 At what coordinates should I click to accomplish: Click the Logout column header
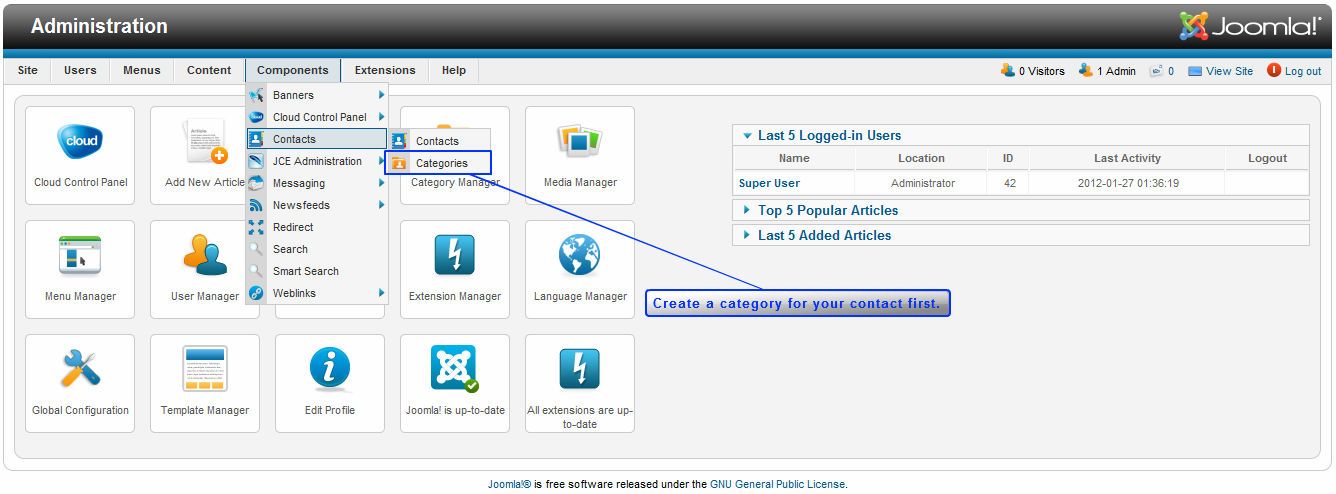1267,158
